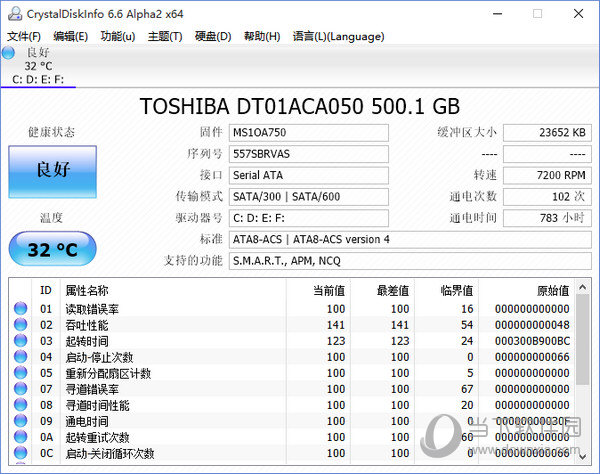The height and width of the screenshot is (474, 600).
Task: Select the 起转重试次数 attribute row
Action: click(292, 437)
